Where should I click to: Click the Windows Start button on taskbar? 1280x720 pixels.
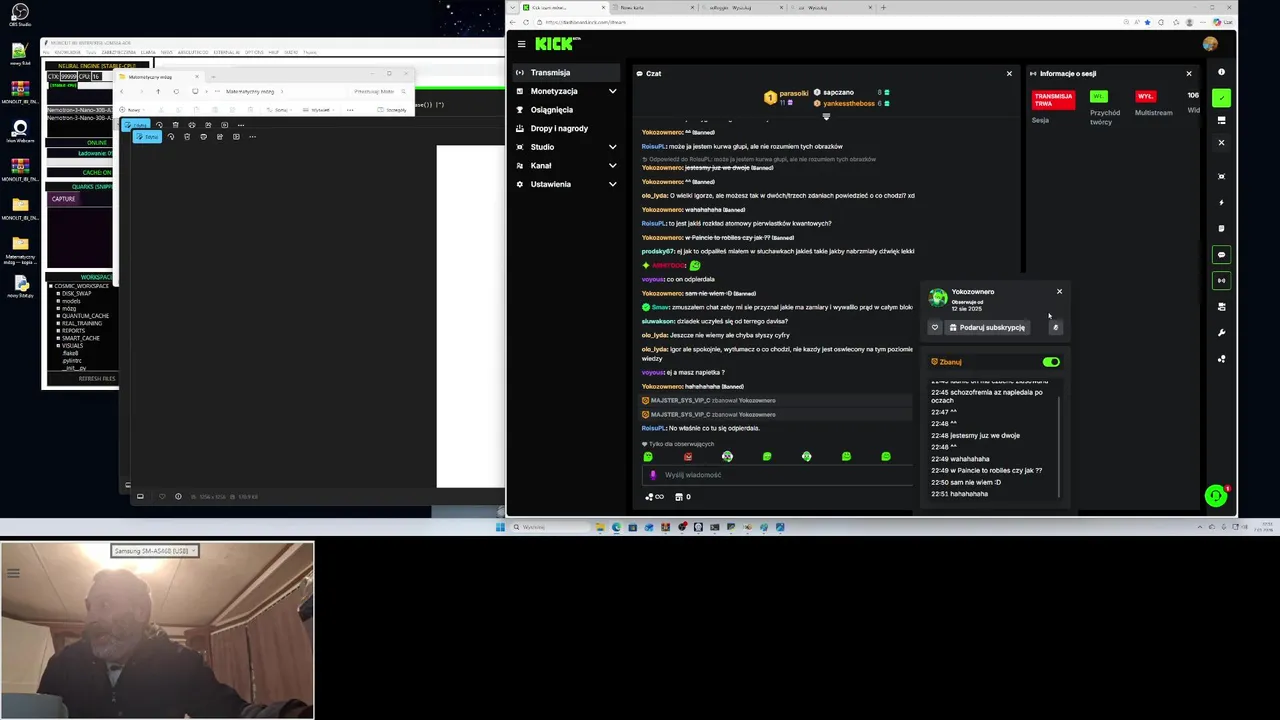click(500, 527)
